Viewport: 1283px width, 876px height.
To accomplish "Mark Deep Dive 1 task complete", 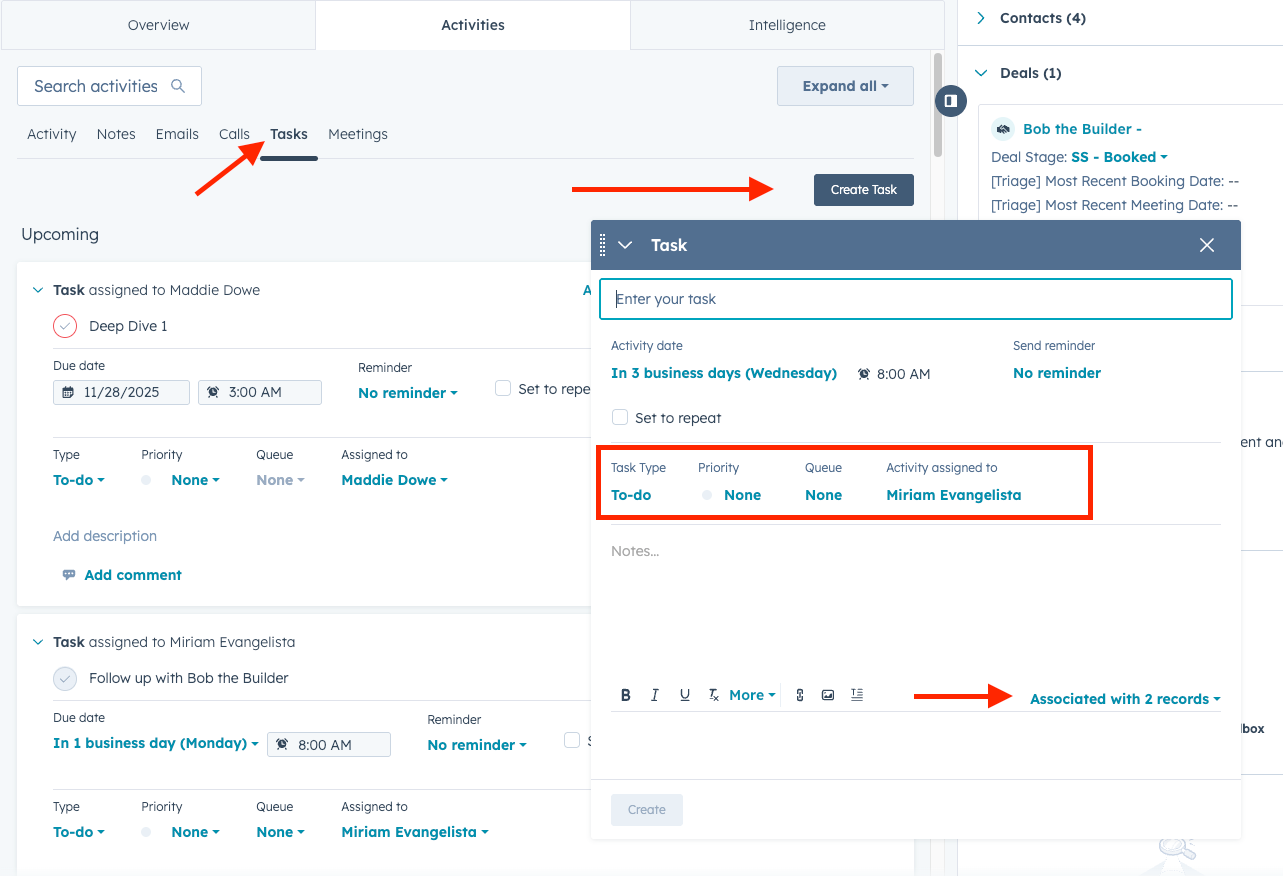I will tap(65, 326).
